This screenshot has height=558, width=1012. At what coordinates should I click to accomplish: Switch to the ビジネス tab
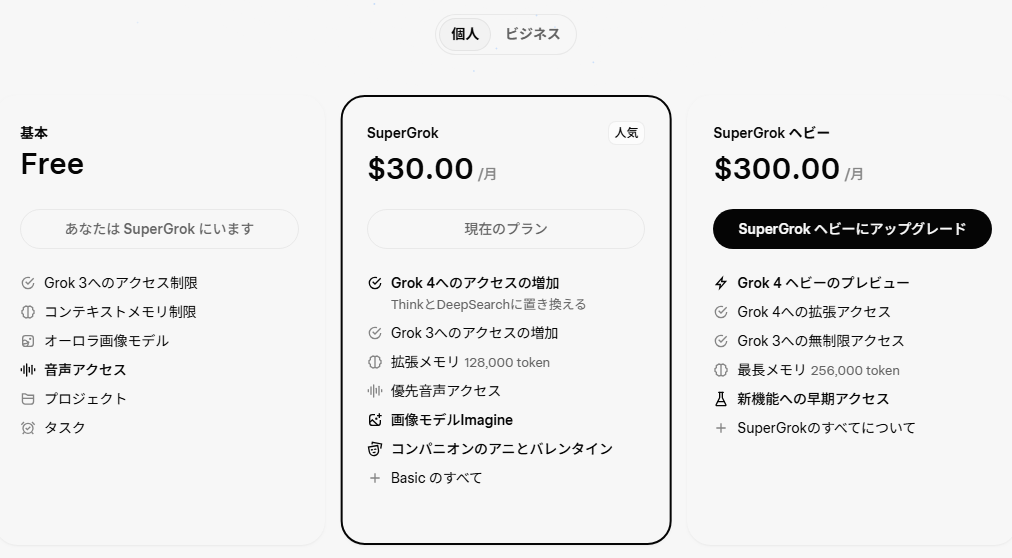point(532,34)
